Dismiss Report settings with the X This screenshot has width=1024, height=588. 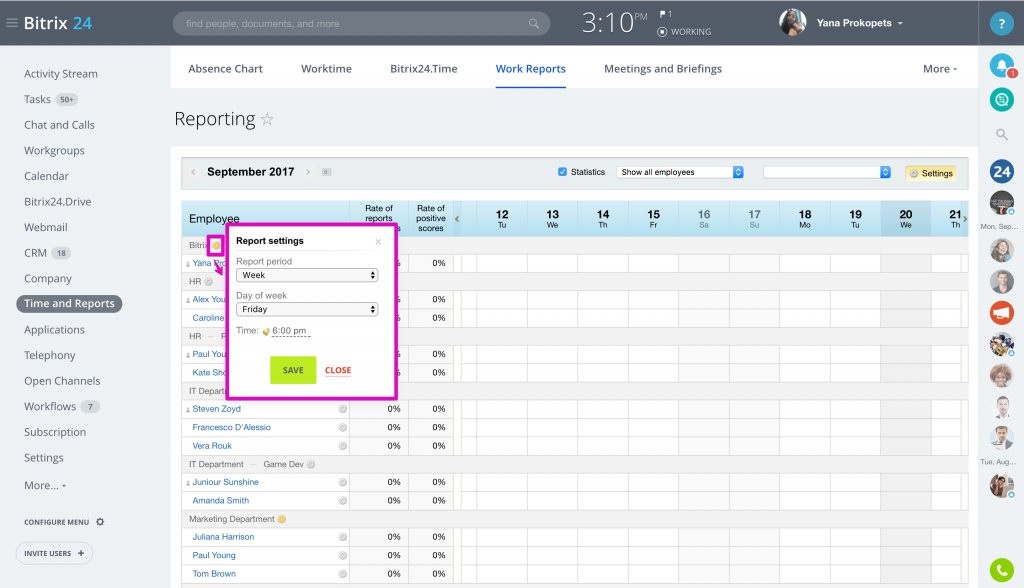pos(378,242)
